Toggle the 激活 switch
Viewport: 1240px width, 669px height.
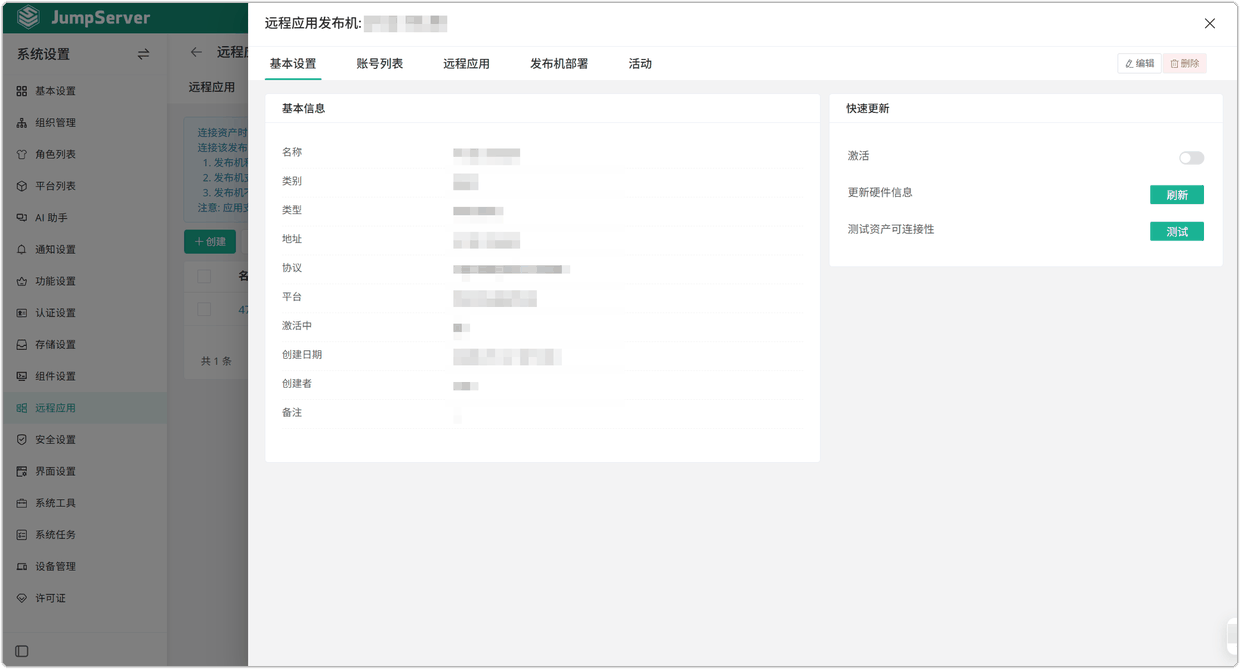coord(1191,158)
